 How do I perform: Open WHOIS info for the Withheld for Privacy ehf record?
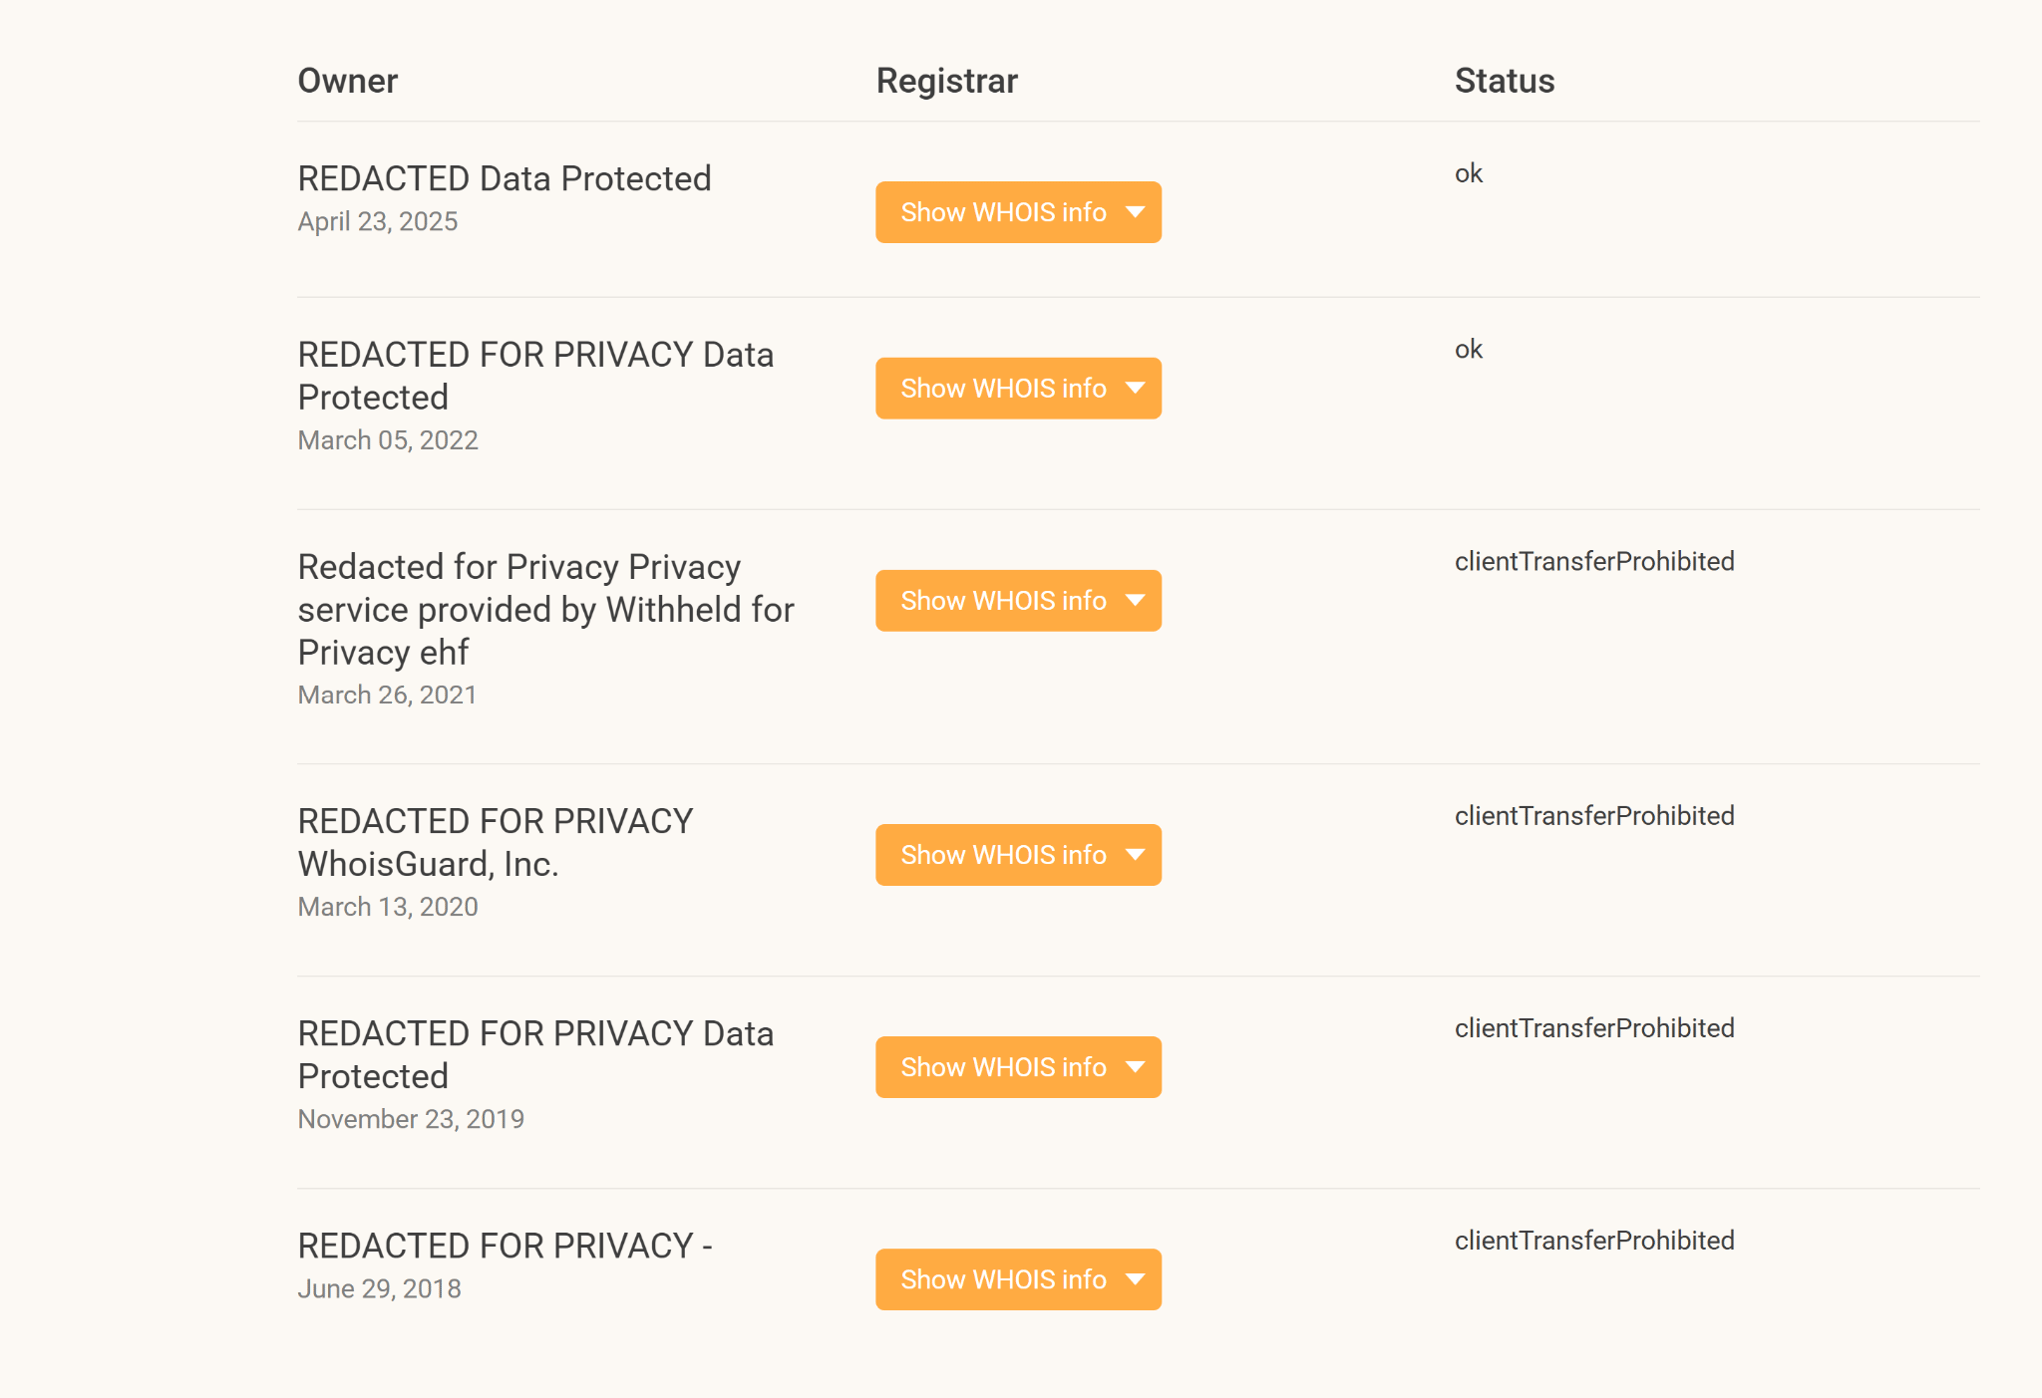(x=1017, y=600)
